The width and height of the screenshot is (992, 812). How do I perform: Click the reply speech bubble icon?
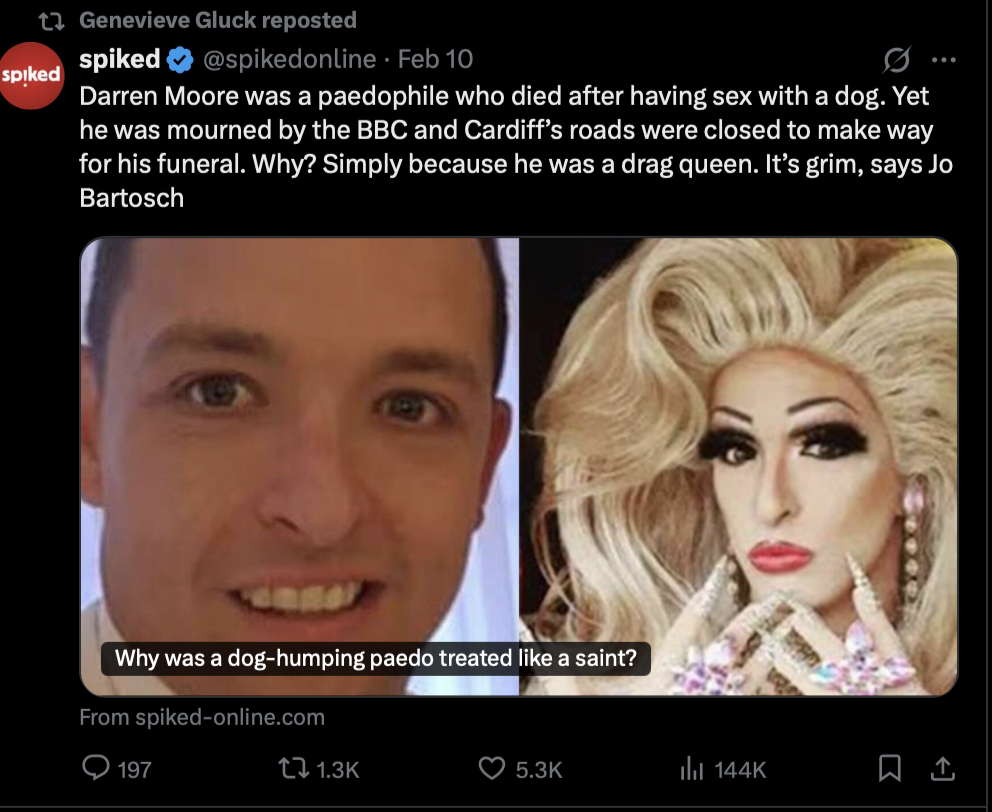tap(96, 768)
